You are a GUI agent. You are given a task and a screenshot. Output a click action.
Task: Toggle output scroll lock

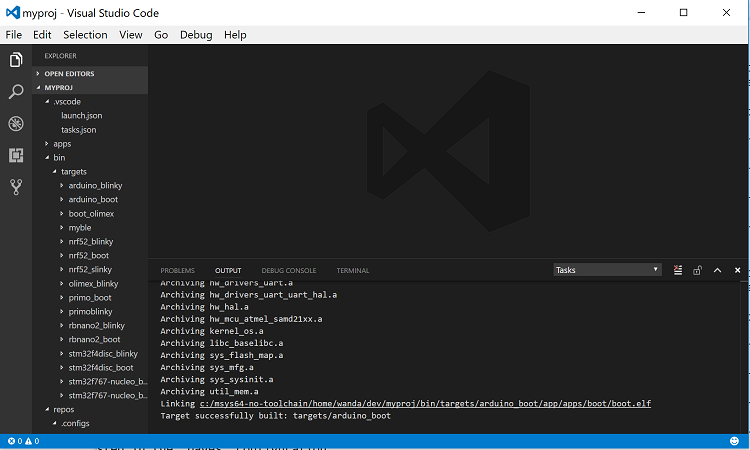tap(698, 270)
